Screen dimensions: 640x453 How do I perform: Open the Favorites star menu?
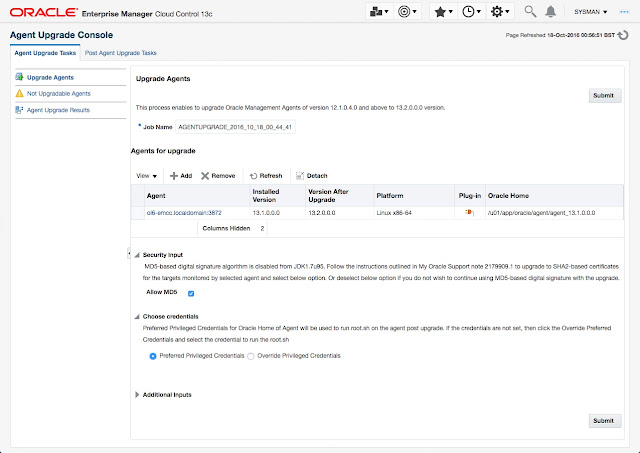[x=443, y=12]
